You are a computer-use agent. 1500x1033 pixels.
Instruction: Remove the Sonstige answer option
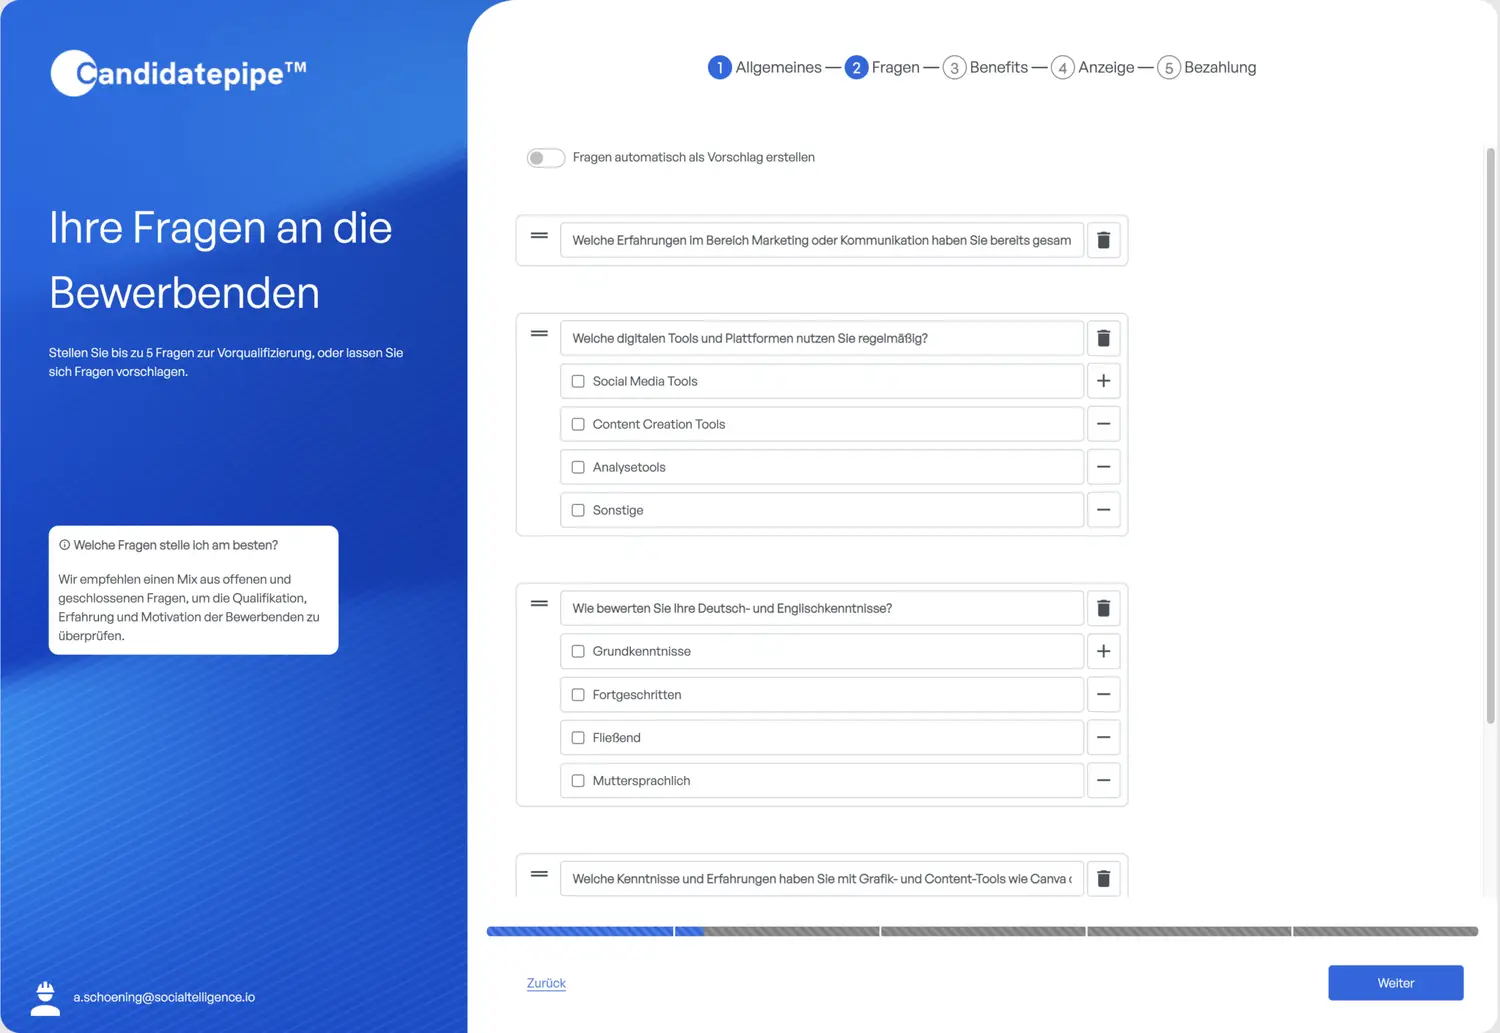click(1103, 510)
